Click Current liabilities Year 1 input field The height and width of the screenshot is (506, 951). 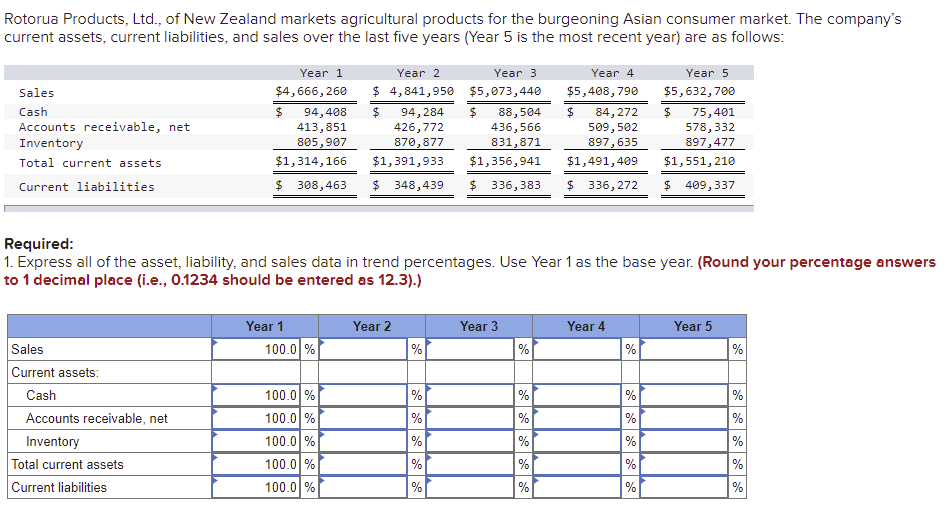256,487
